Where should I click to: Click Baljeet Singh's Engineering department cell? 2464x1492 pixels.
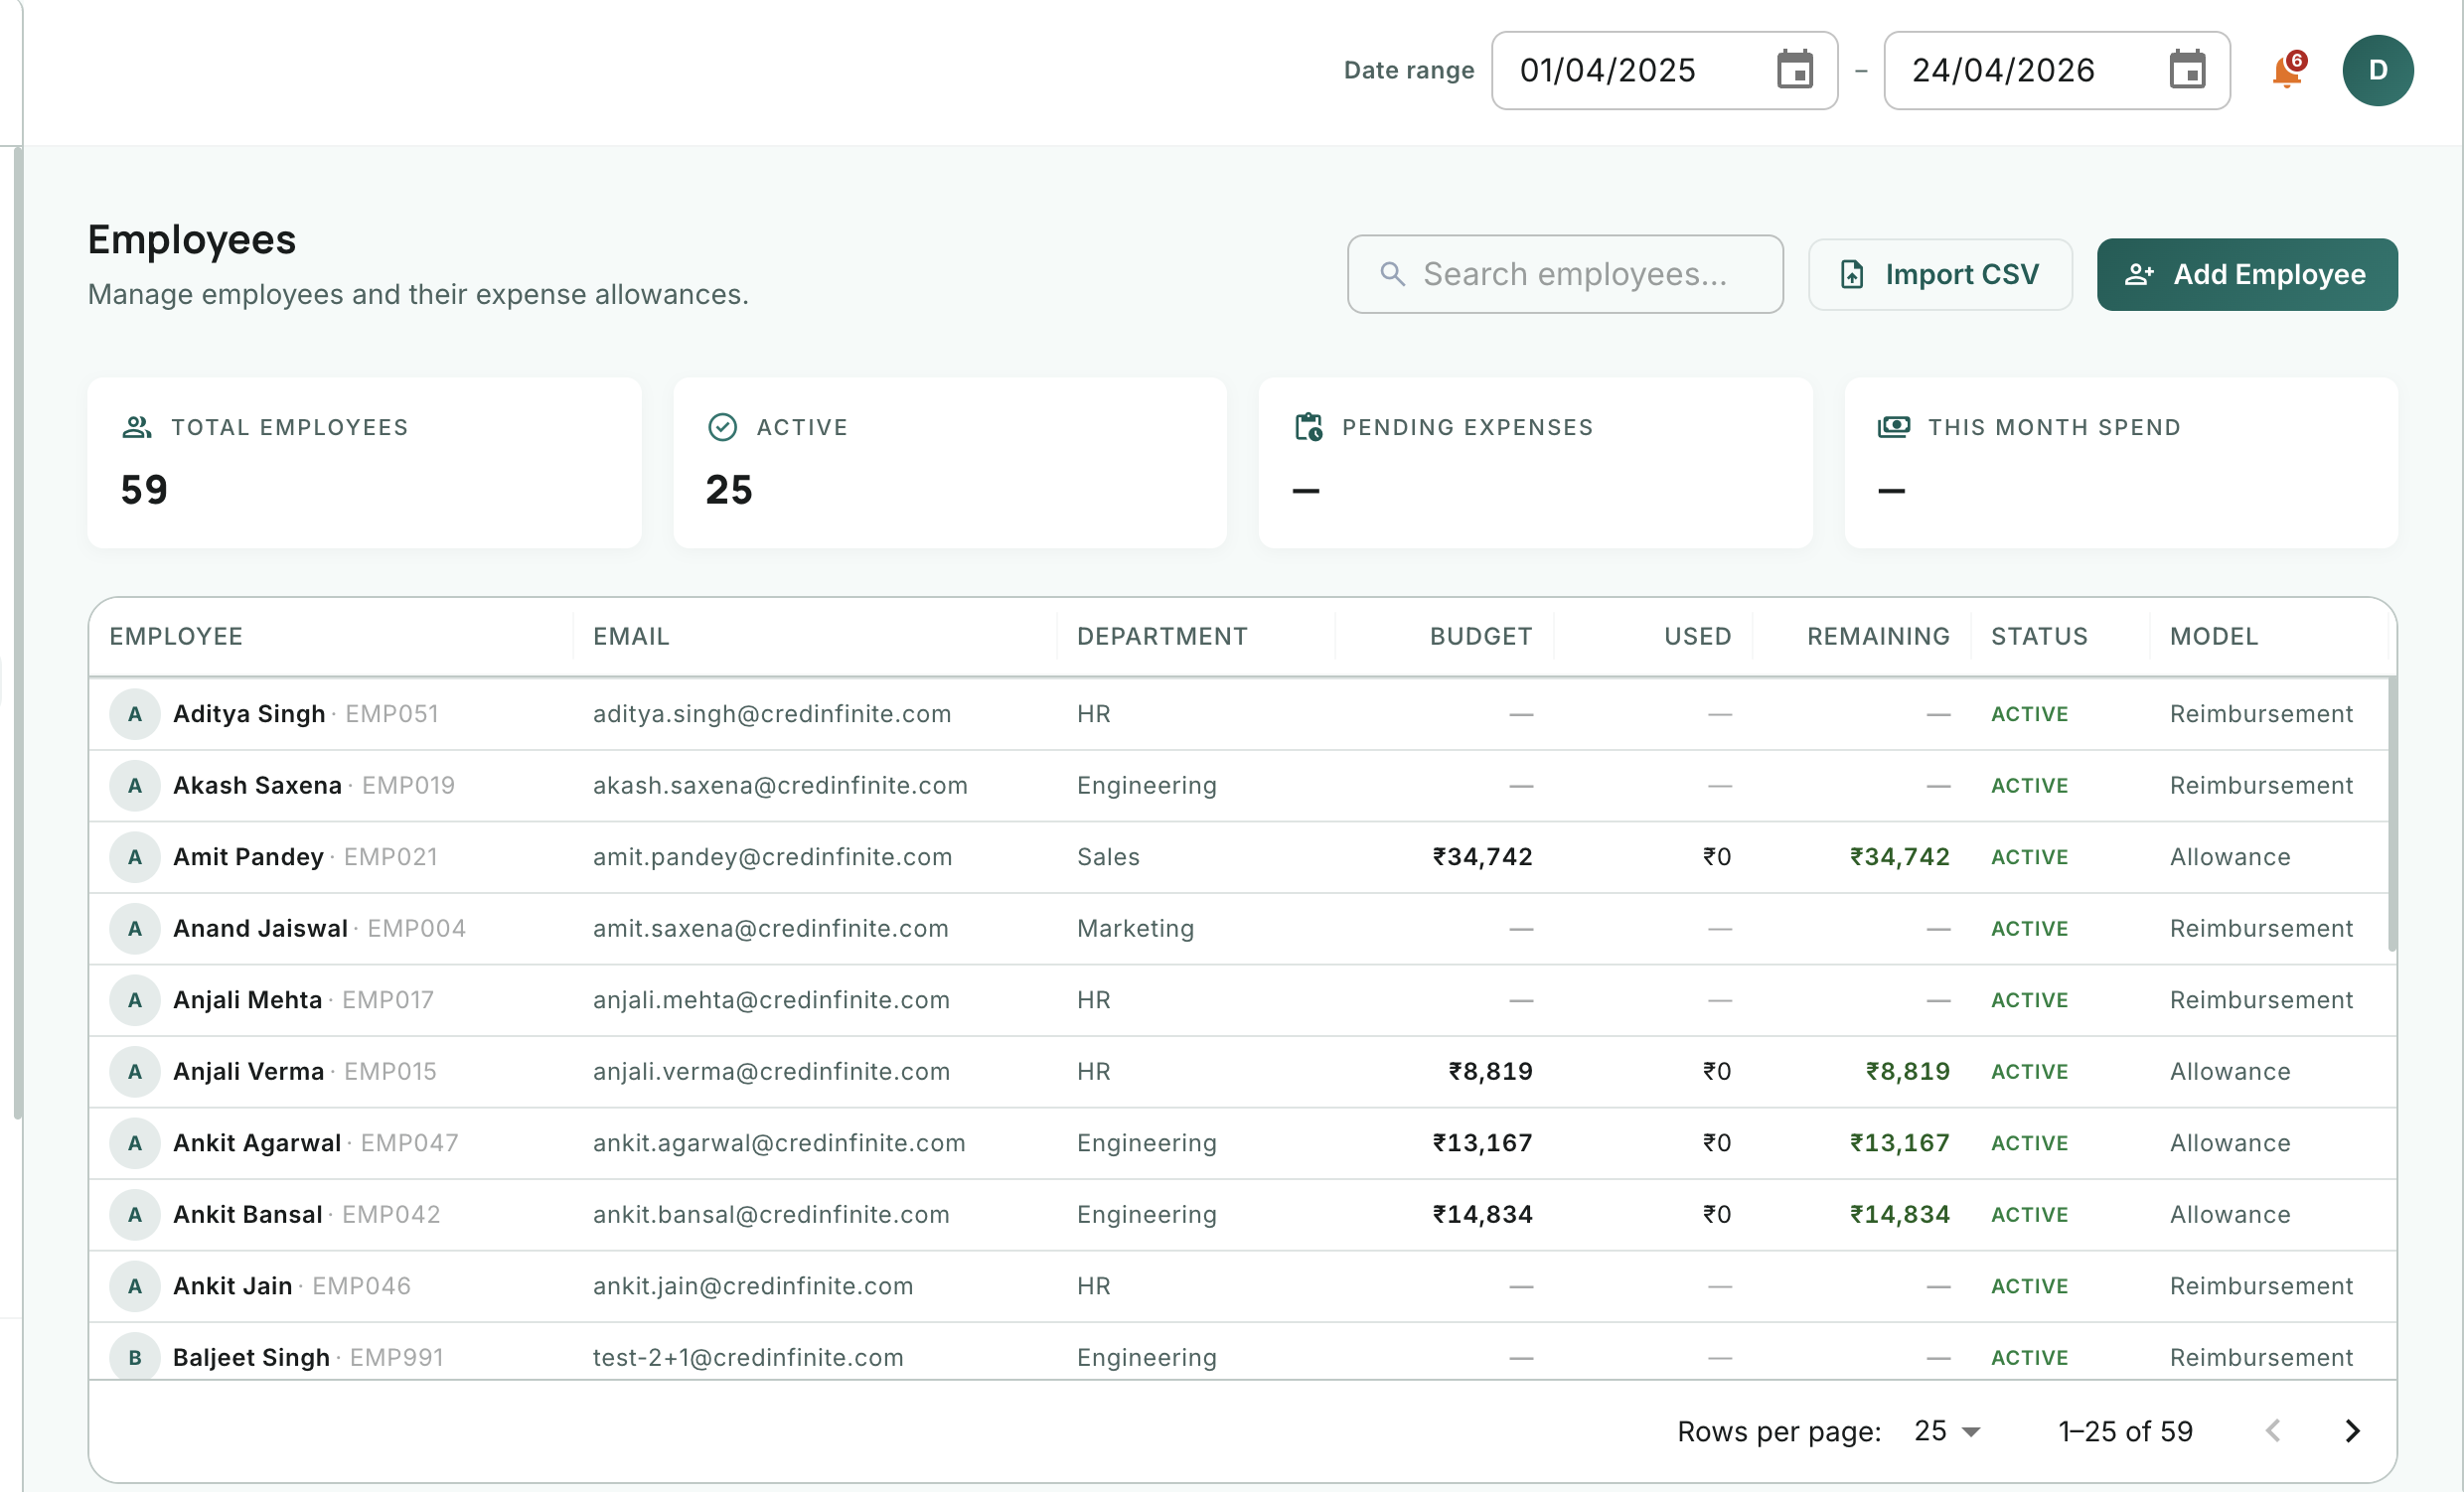coord(1146,1357)
